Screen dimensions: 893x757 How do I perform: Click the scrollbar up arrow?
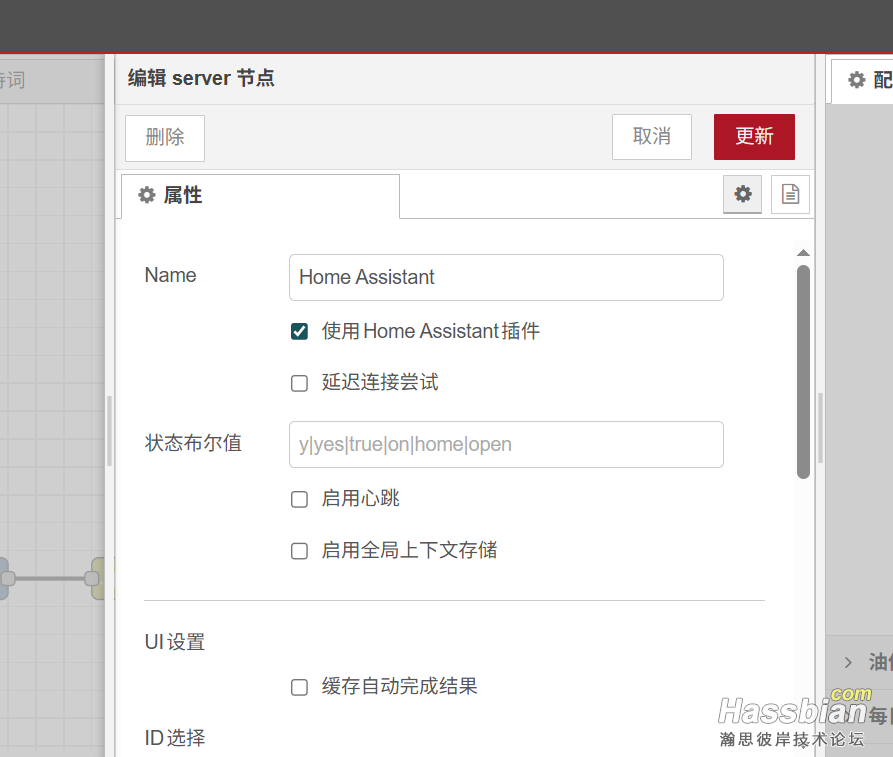point(803,253)
